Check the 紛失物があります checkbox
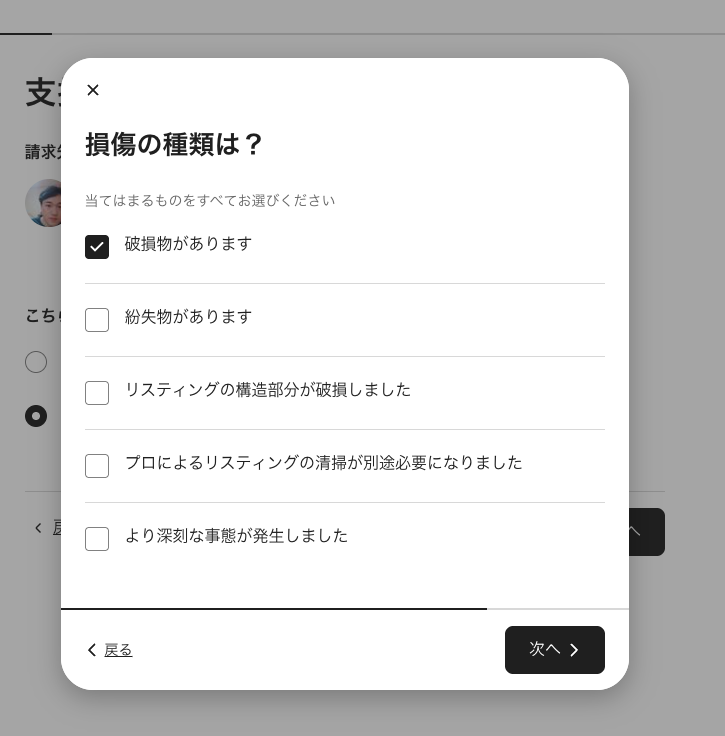 pos(97,320)
